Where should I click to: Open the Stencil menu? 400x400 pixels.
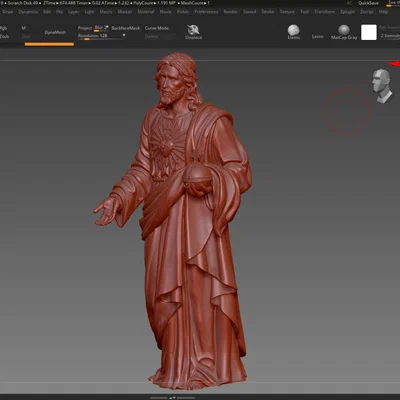tap(250, 12)
